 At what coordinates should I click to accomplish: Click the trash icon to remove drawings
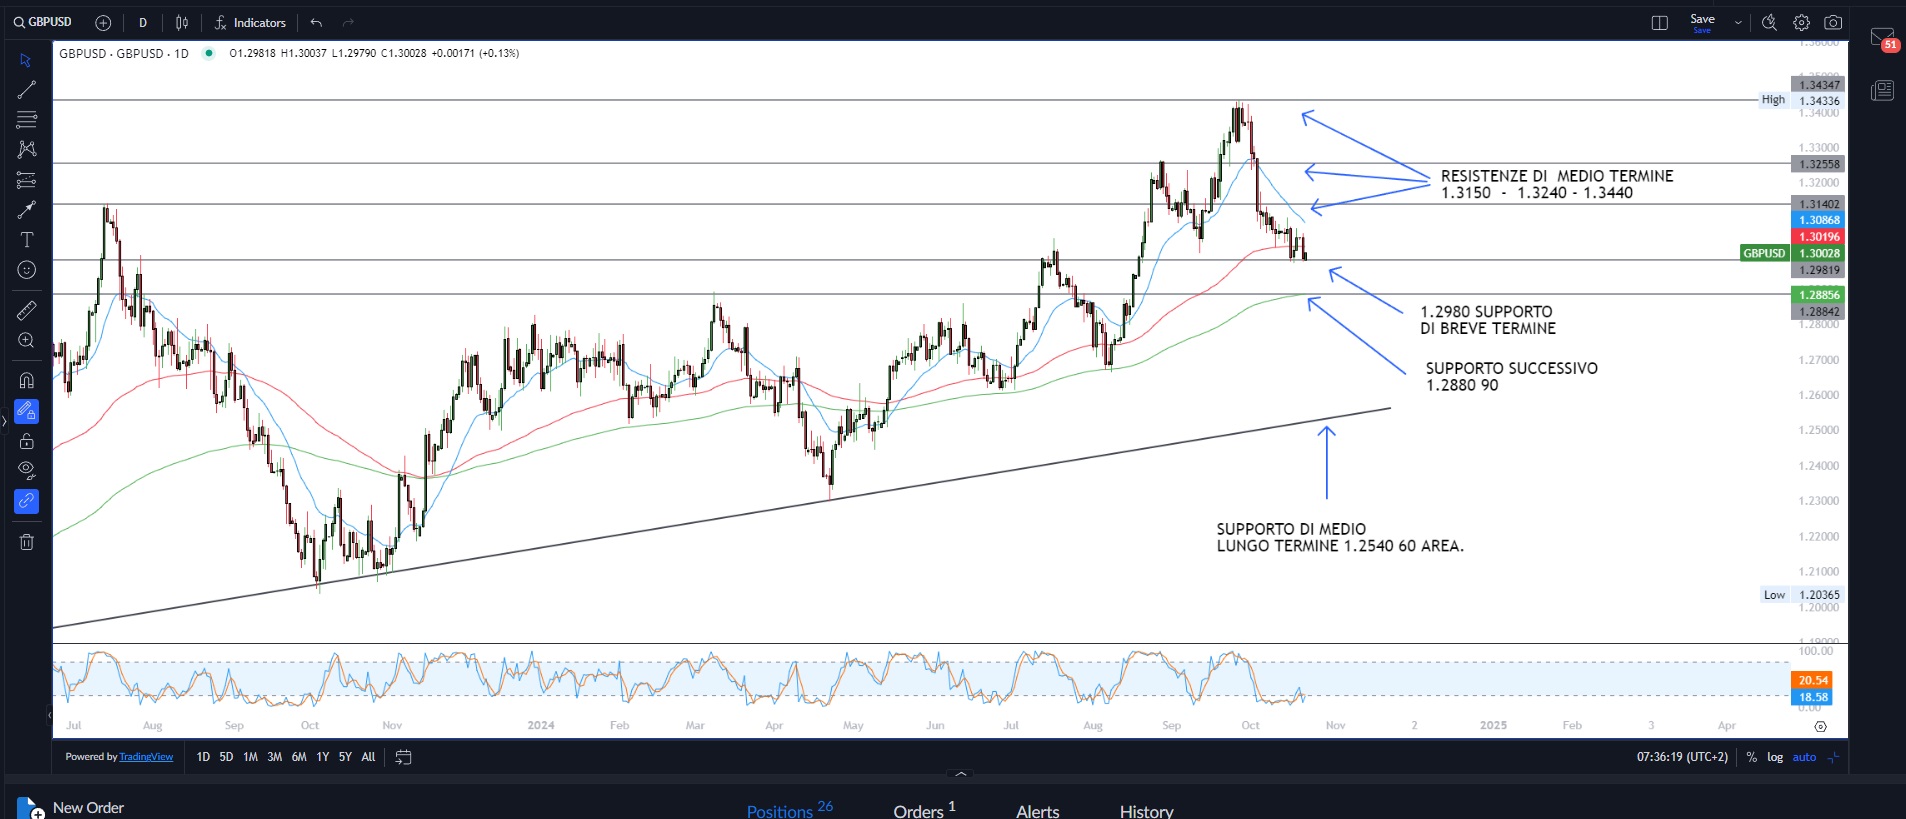pyautogui.click(x=27, y=542)
